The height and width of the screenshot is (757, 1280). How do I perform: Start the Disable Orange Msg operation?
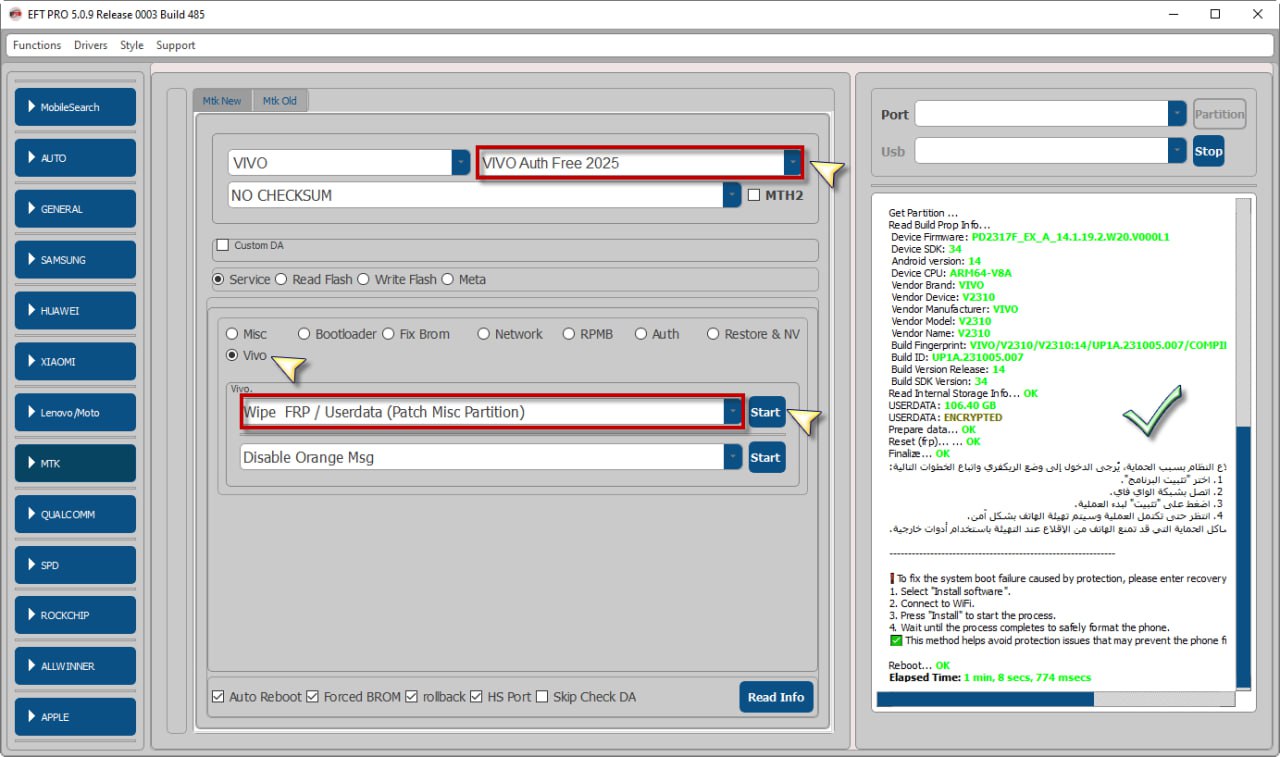point(766,457)
